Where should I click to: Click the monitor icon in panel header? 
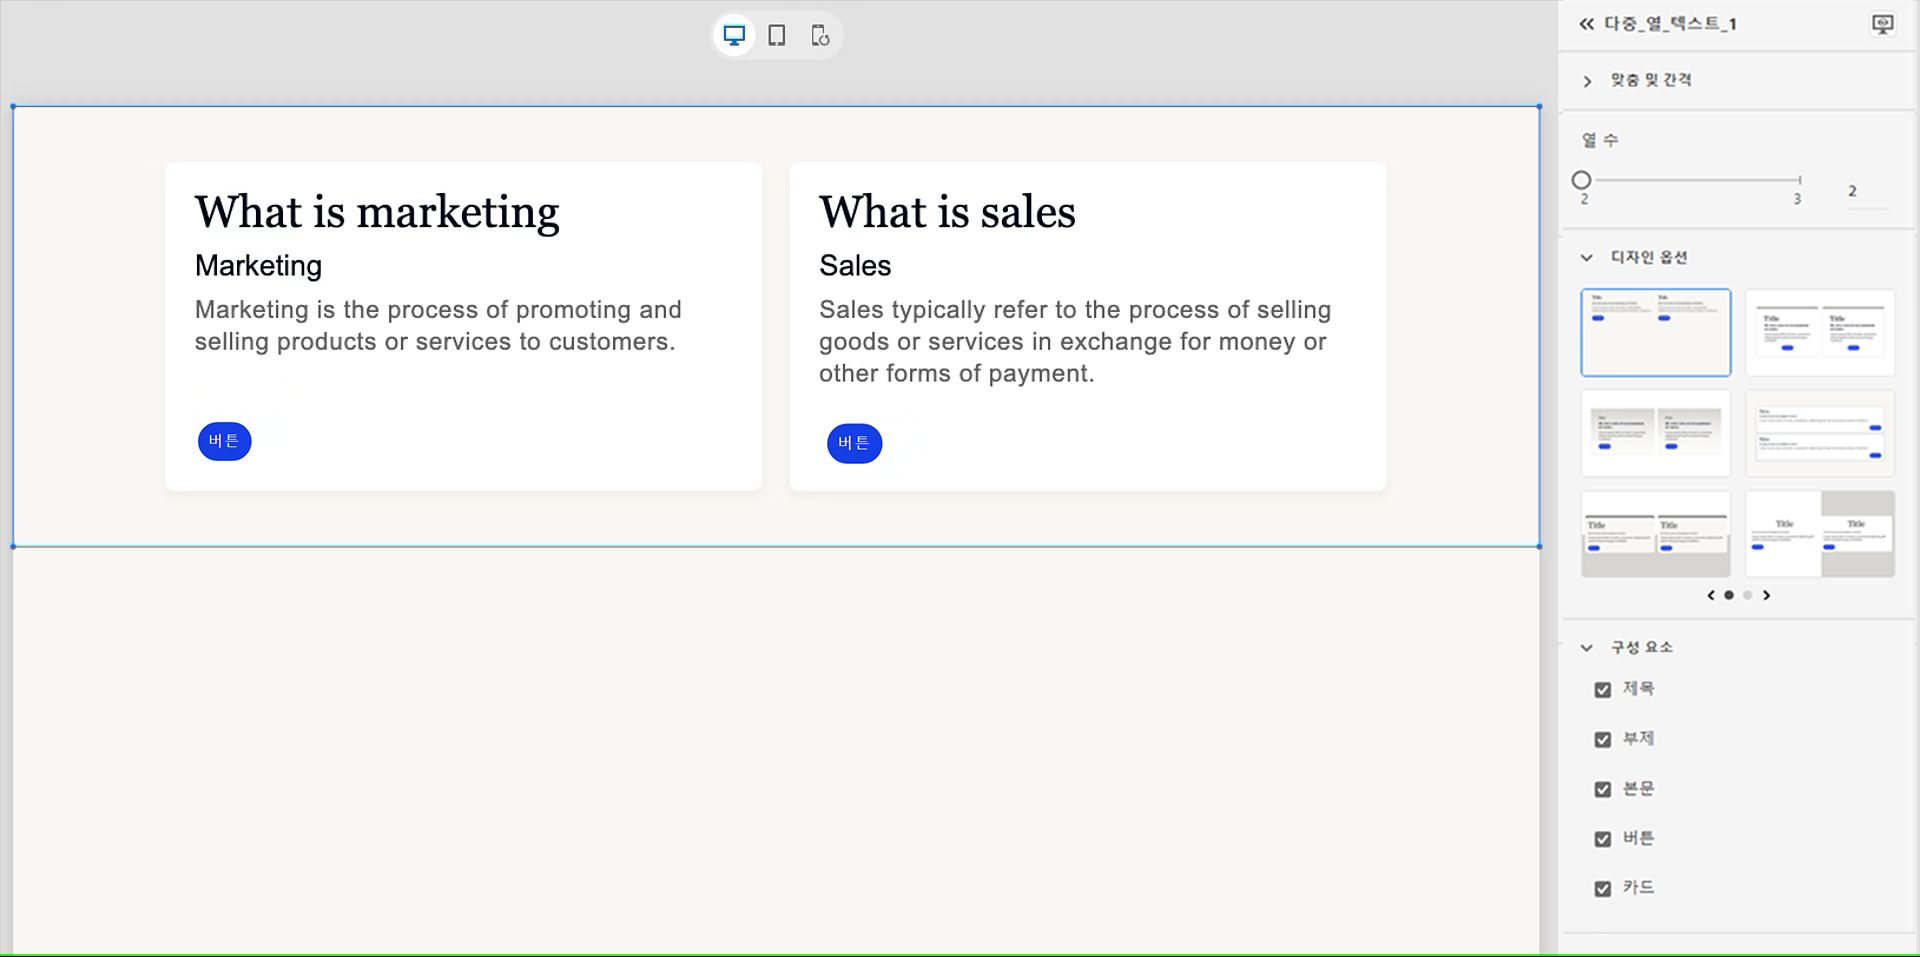pyautogui.click(x=1882, y=24)
